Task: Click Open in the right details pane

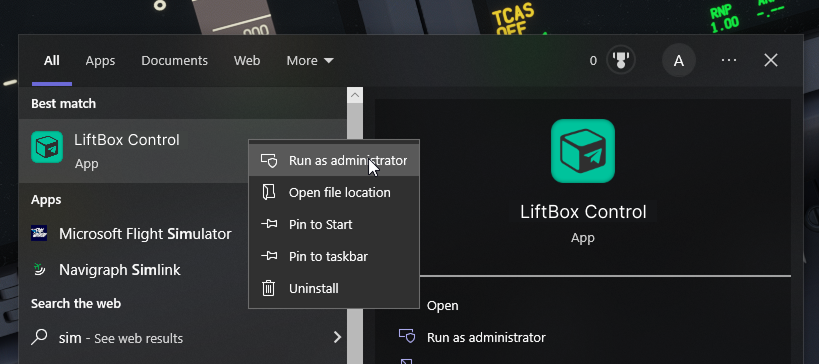Action: tap(442, 306)
